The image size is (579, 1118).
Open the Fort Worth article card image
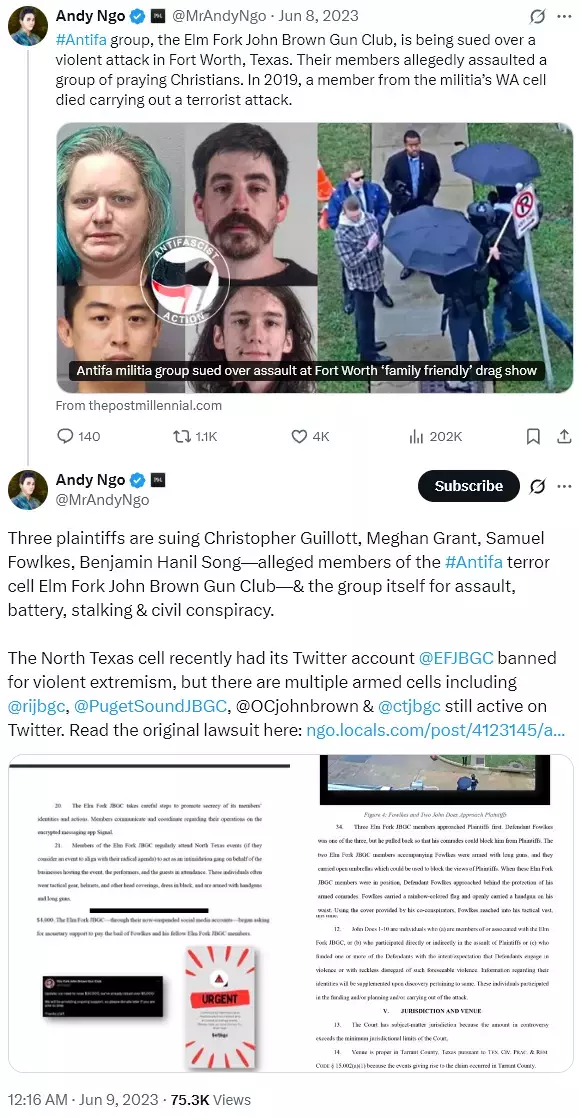click(x=314, y=257)
